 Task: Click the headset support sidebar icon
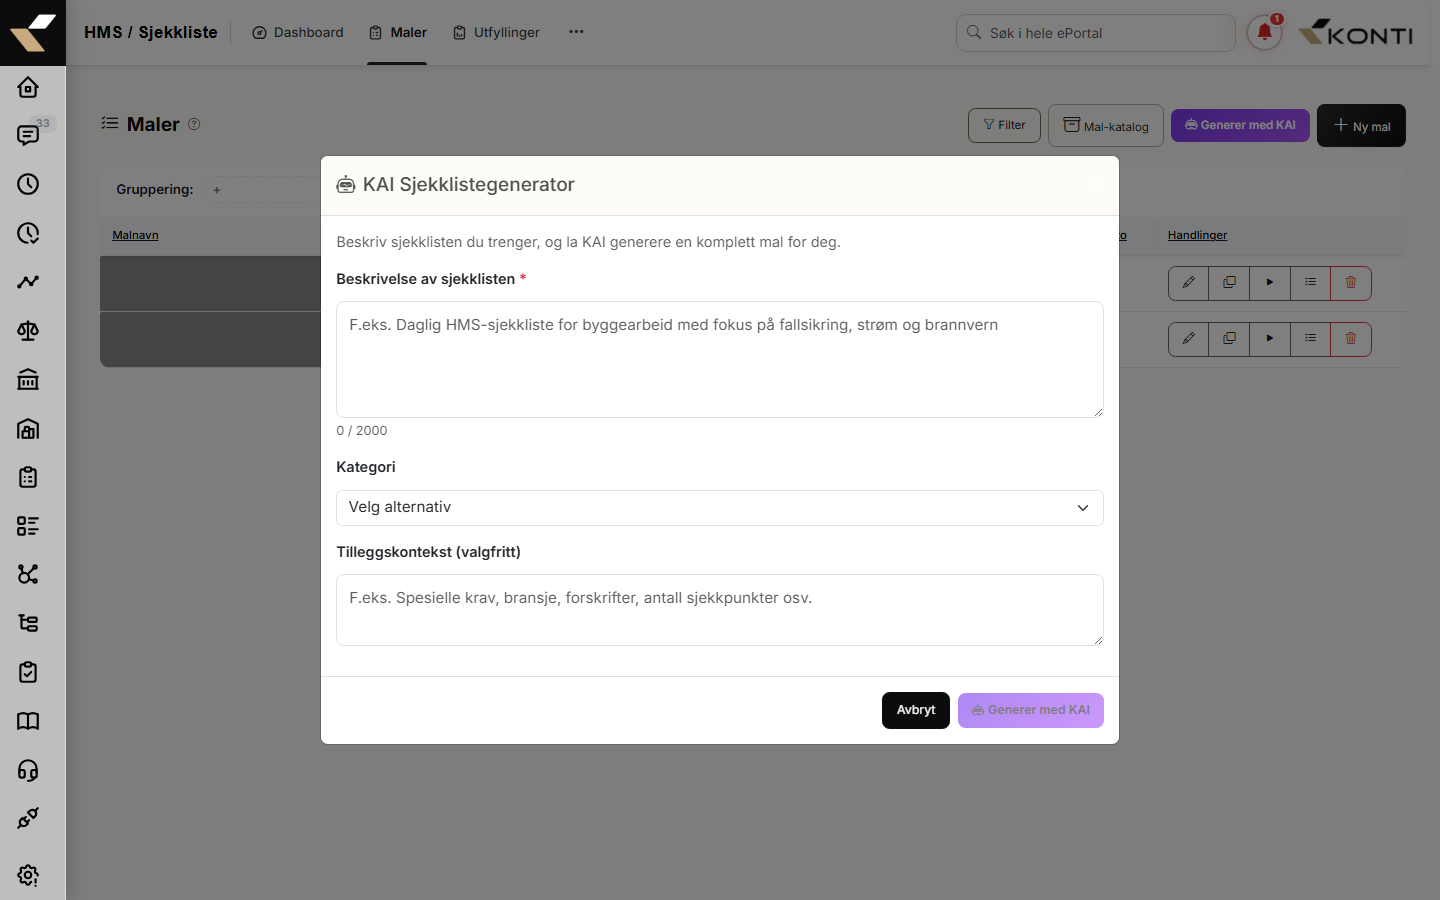click(28, 770)
